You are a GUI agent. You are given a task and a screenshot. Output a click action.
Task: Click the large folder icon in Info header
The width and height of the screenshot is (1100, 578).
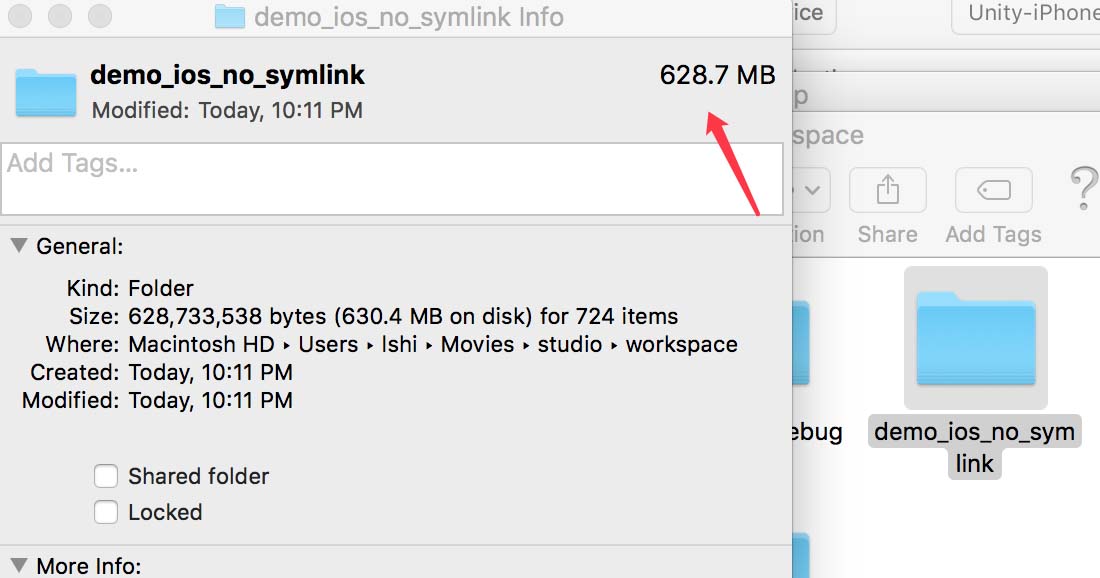point(46,92)
